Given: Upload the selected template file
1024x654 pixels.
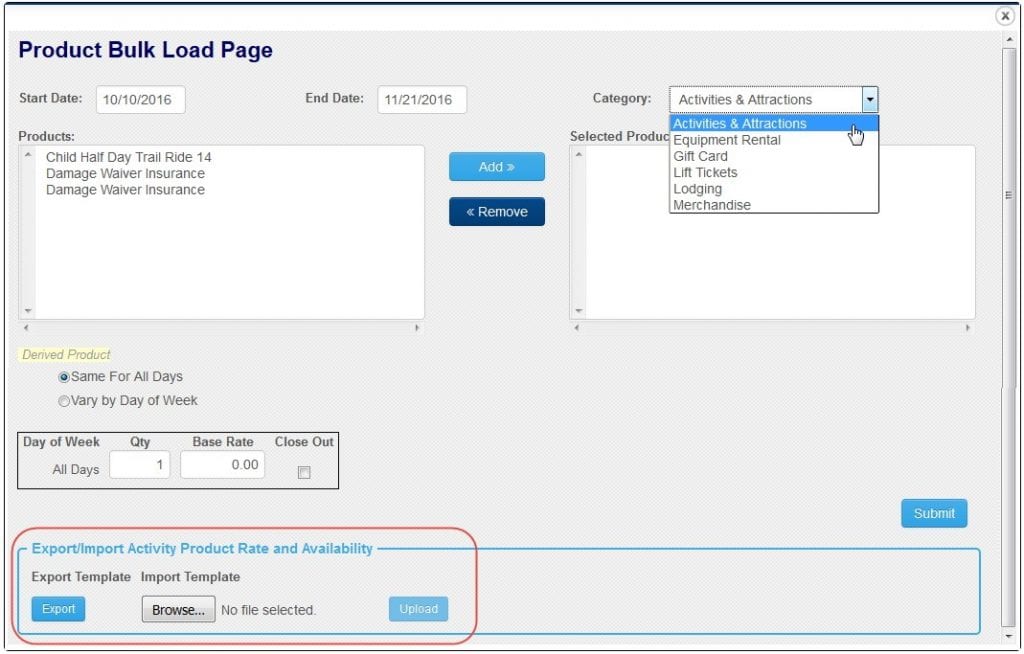Looking at the screenshot, I should pos(418,608).
